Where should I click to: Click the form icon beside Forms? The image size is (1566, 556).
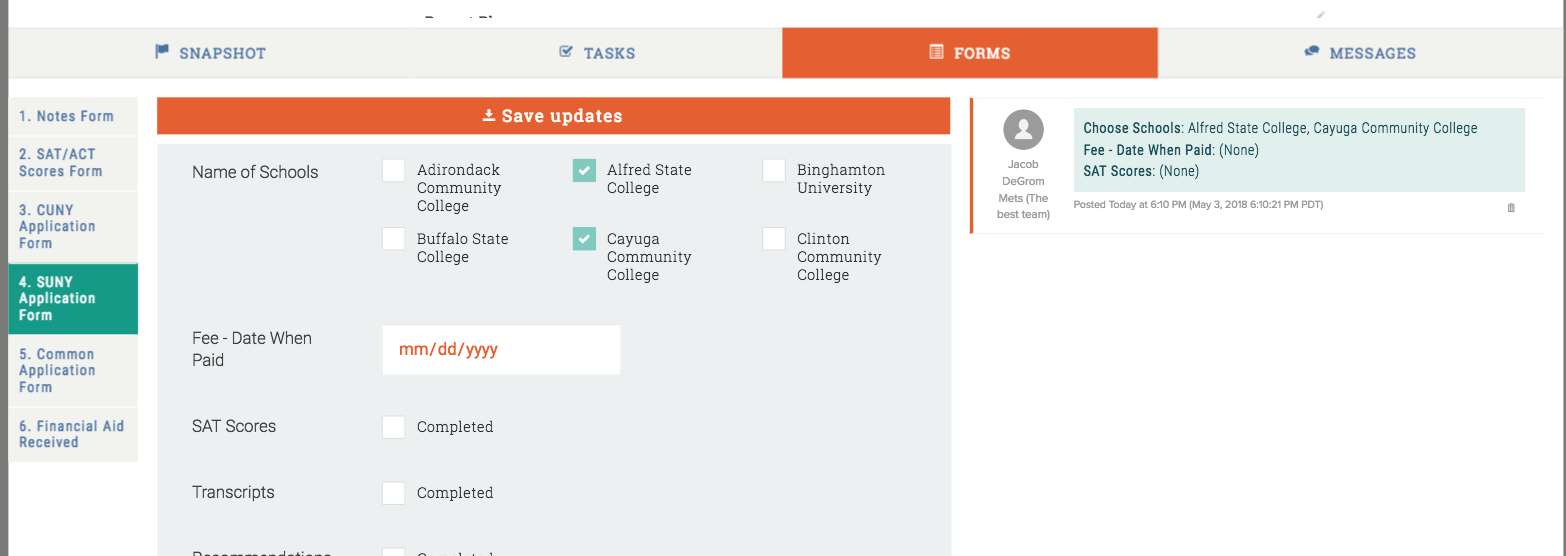coord(936,52)
